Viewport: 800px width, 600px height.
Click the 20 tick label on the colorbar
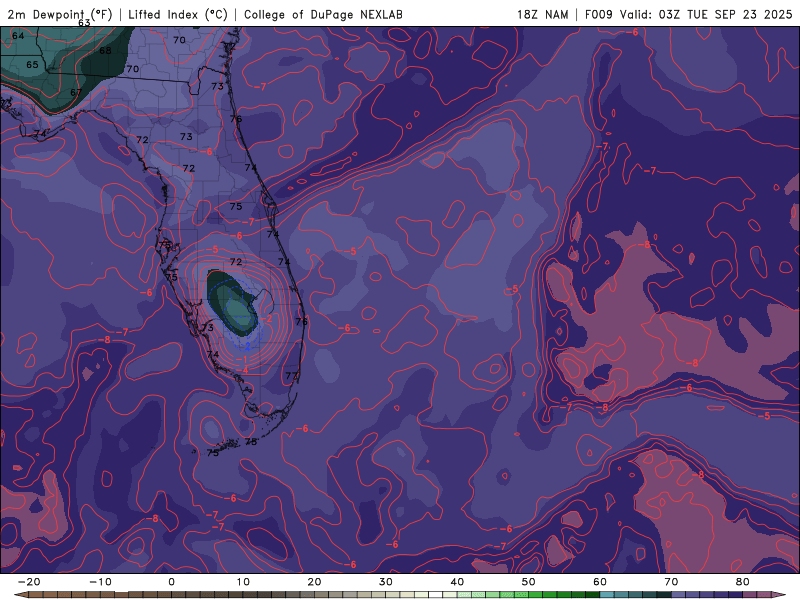click(x=314, y=582)
